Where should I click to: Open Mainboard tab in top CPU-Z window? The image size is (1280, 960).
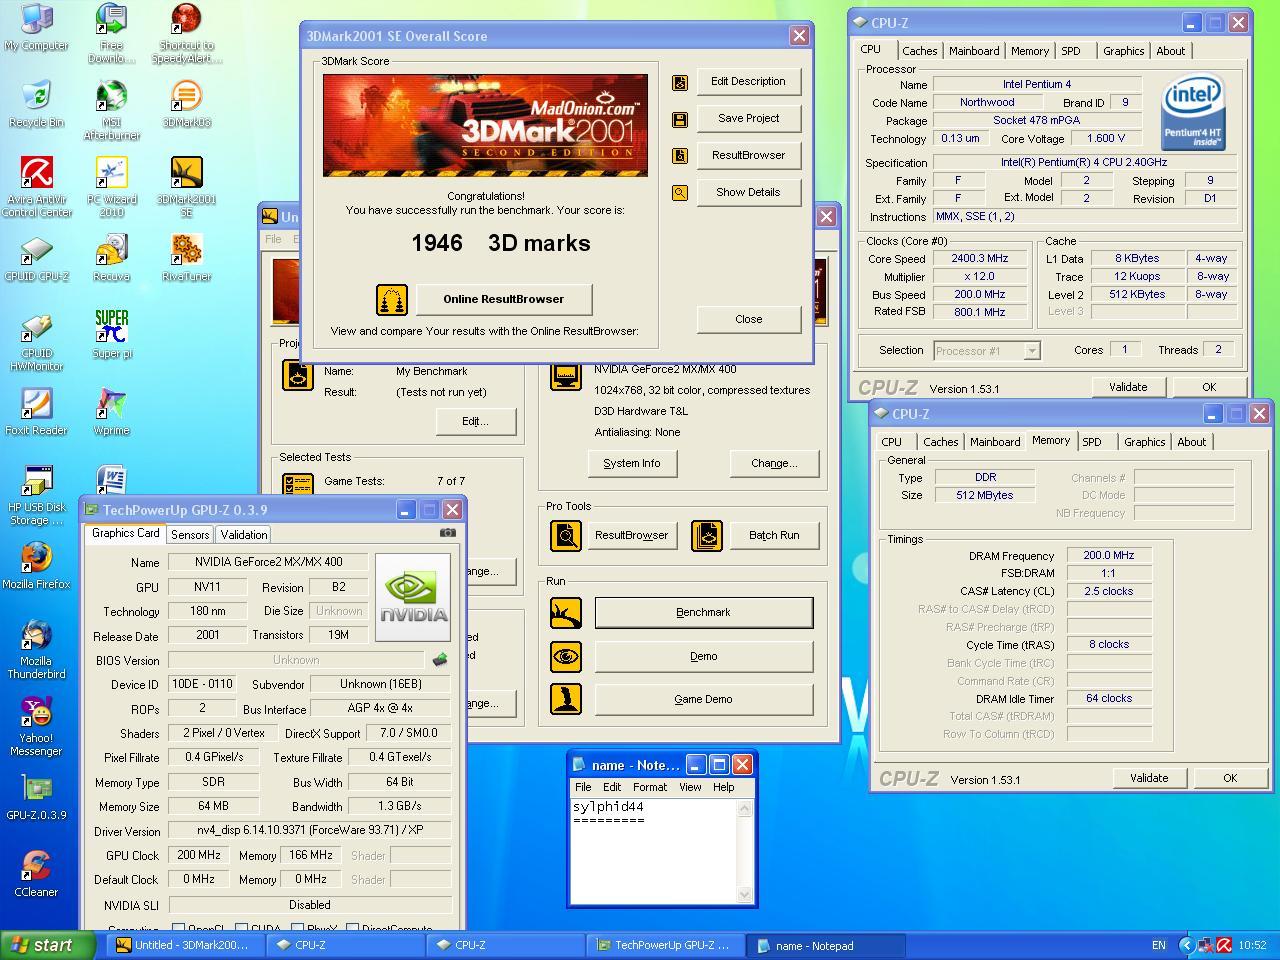pos(974,51)
